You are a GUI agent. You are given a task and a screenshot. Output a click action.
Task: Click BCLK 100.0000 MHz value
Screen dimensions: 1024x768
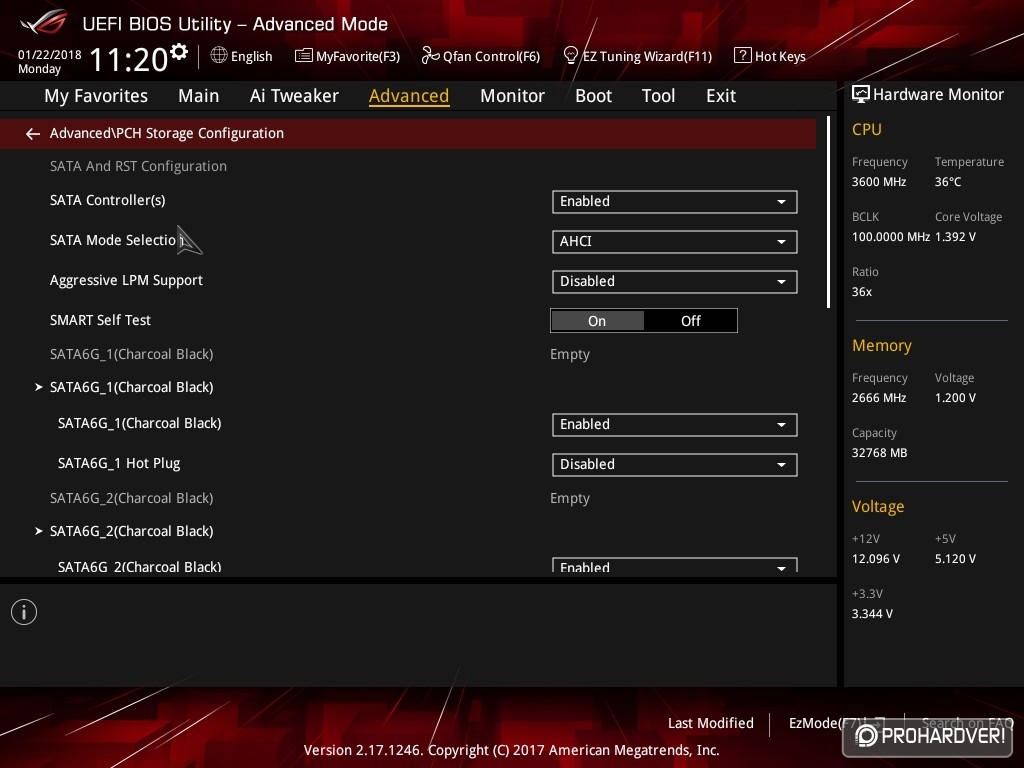(891, 236)
